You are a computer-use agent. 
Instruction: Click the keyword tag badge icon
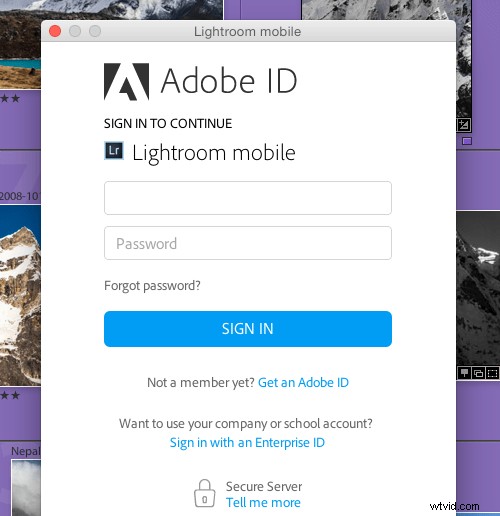pyautogui.click(x=464, y=373)
